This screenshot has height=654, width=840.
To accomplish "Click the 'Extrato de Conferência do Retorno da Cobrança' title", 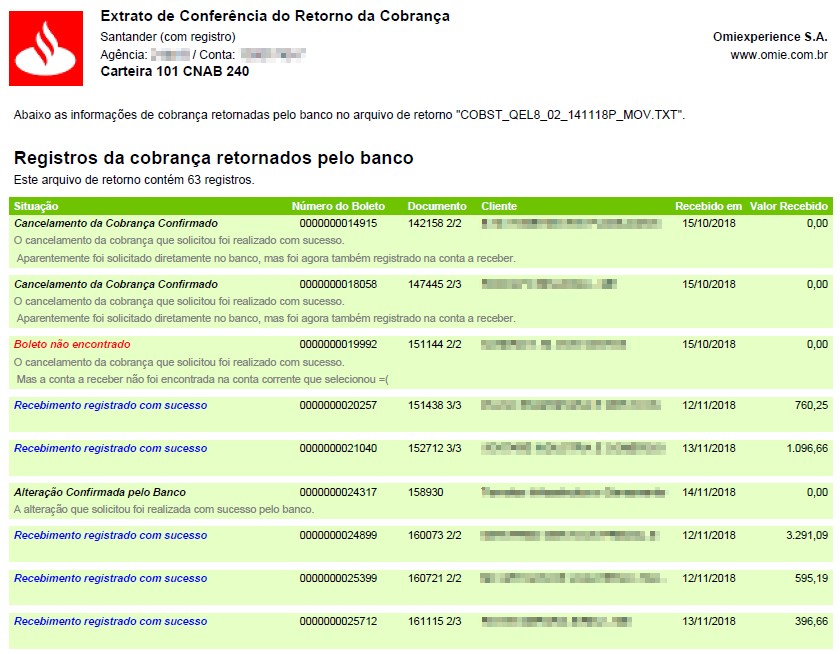I will coord(275,17).
